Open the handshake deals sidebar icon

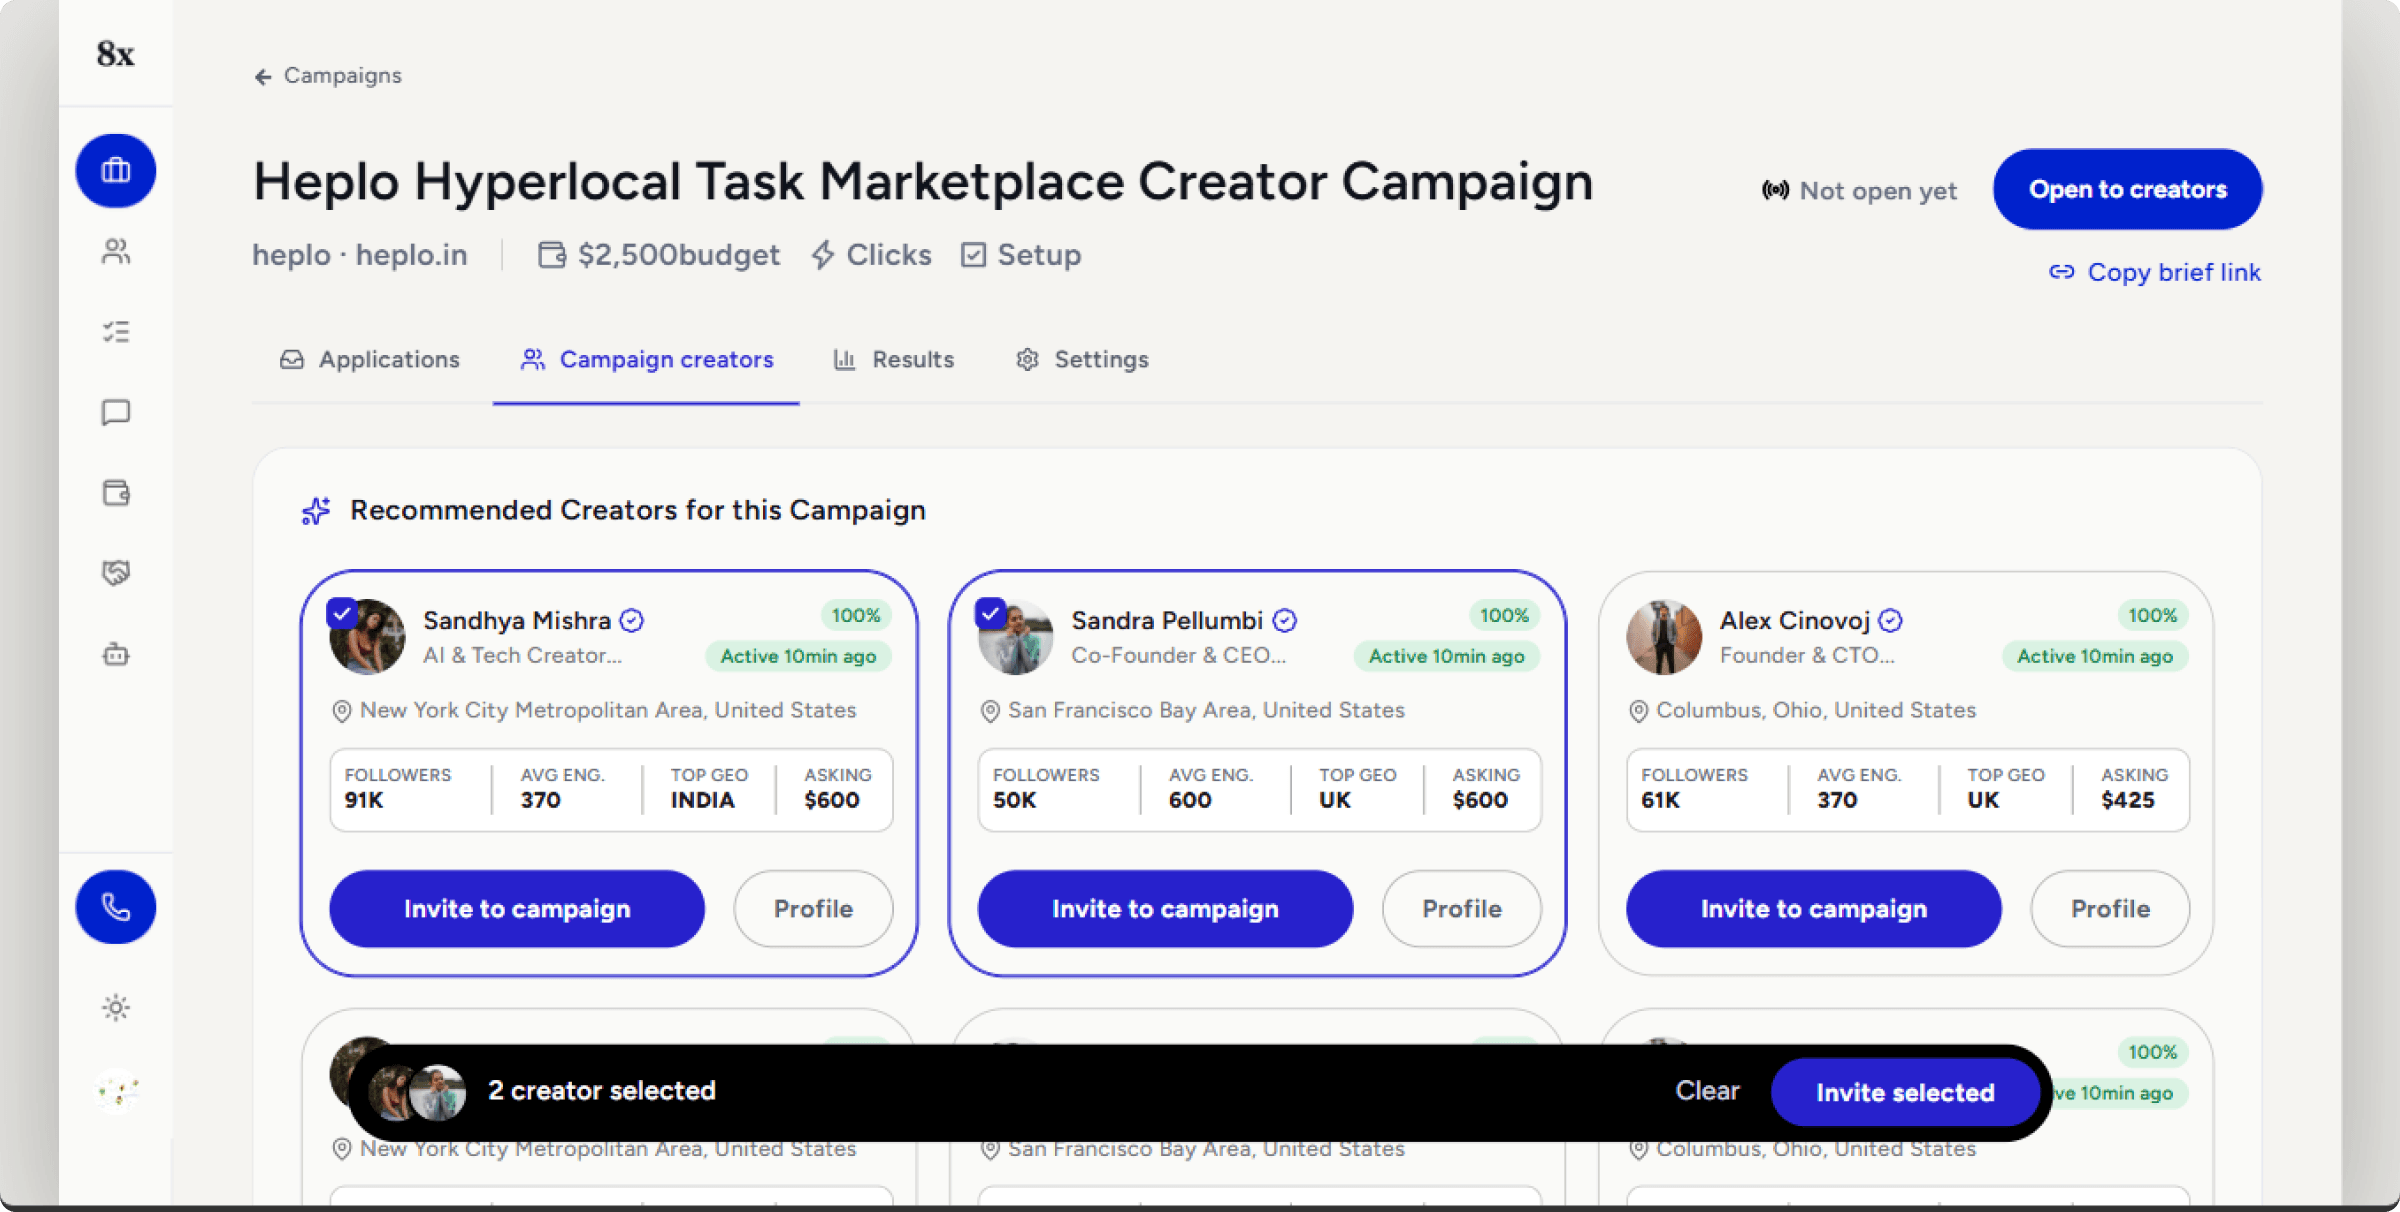click(x=116, y=573)
